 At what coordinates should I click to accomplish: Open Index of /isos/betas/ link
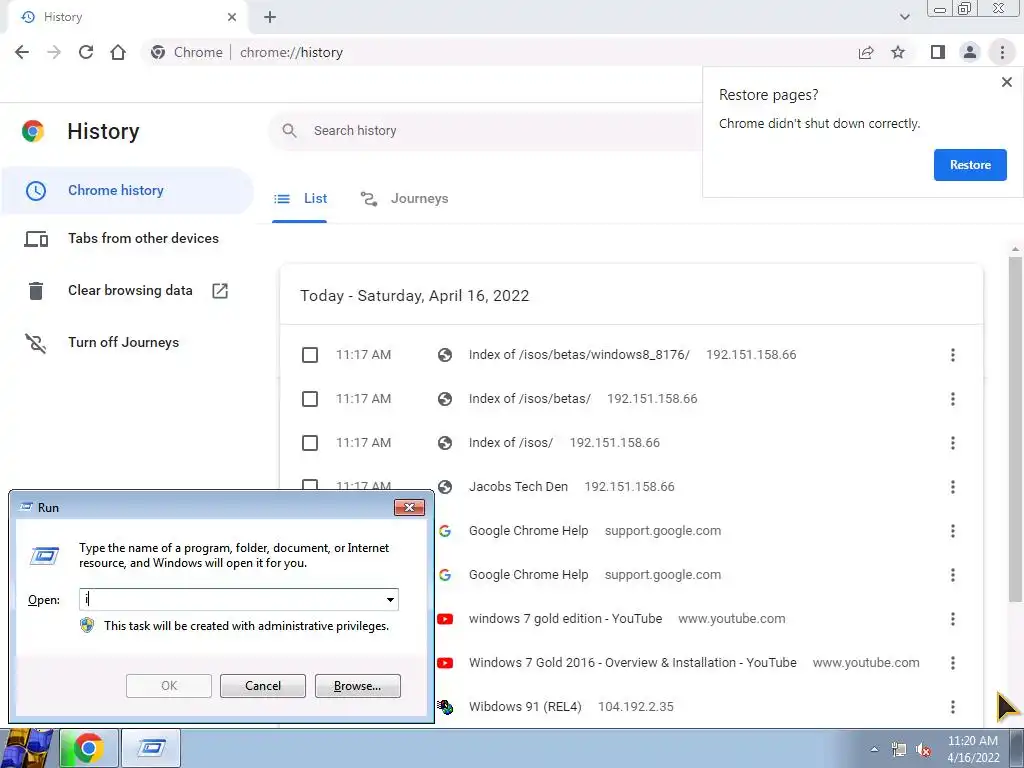click(x=530, y=398)
